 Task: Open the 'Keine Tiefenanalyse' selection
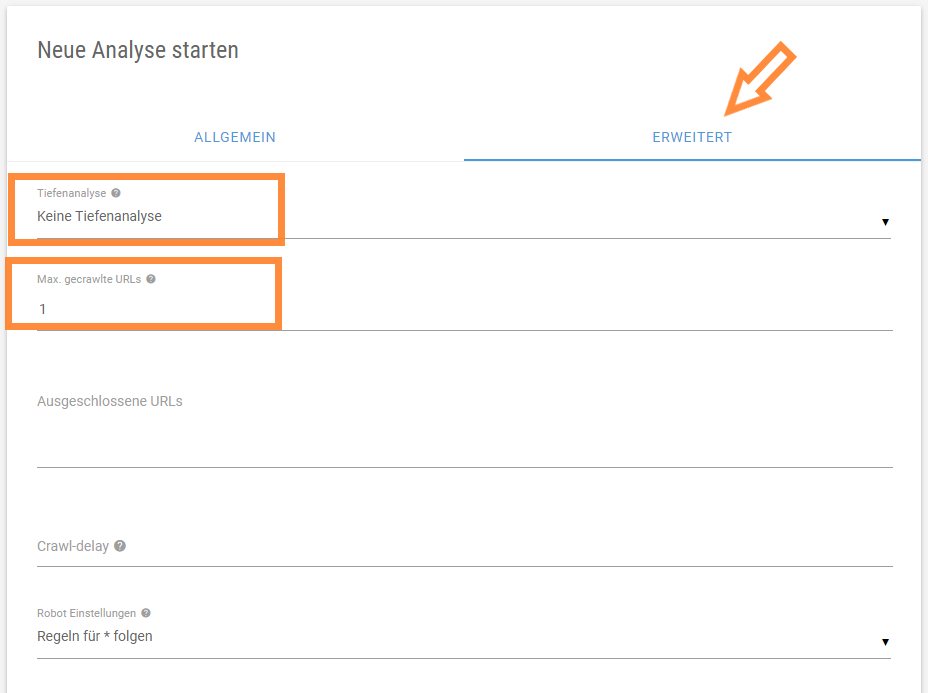463,217
